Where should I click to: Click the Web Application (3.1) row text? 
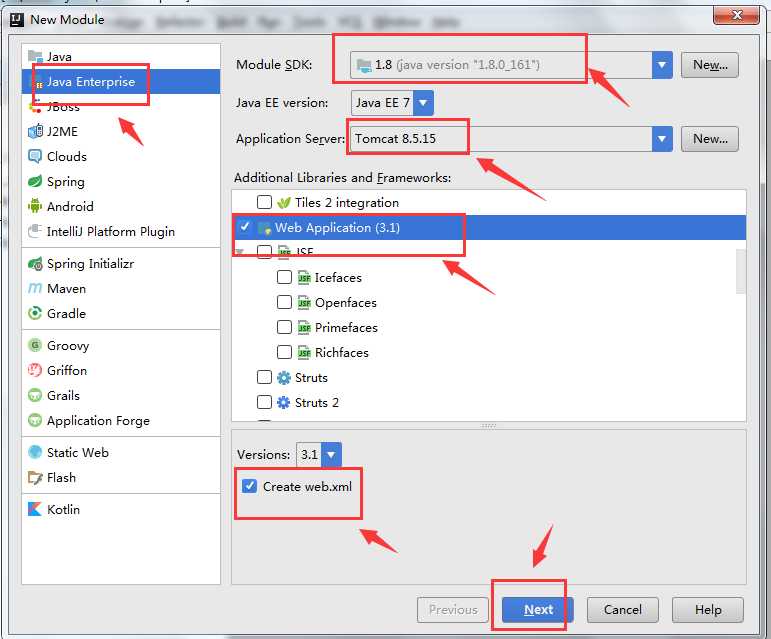pos(337,228)
